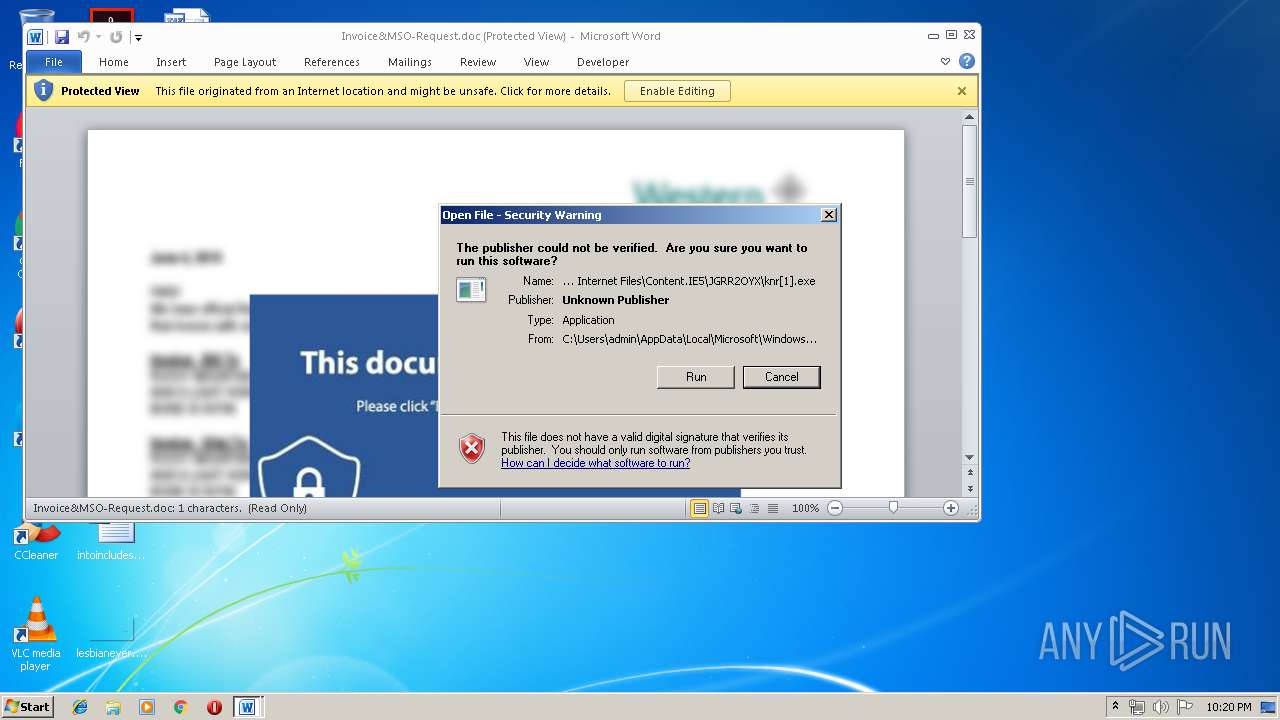The height and width of the screenshot is (720, 1280).
Task: Save document via Quick Access floppy icon
Action: (62, 37)
